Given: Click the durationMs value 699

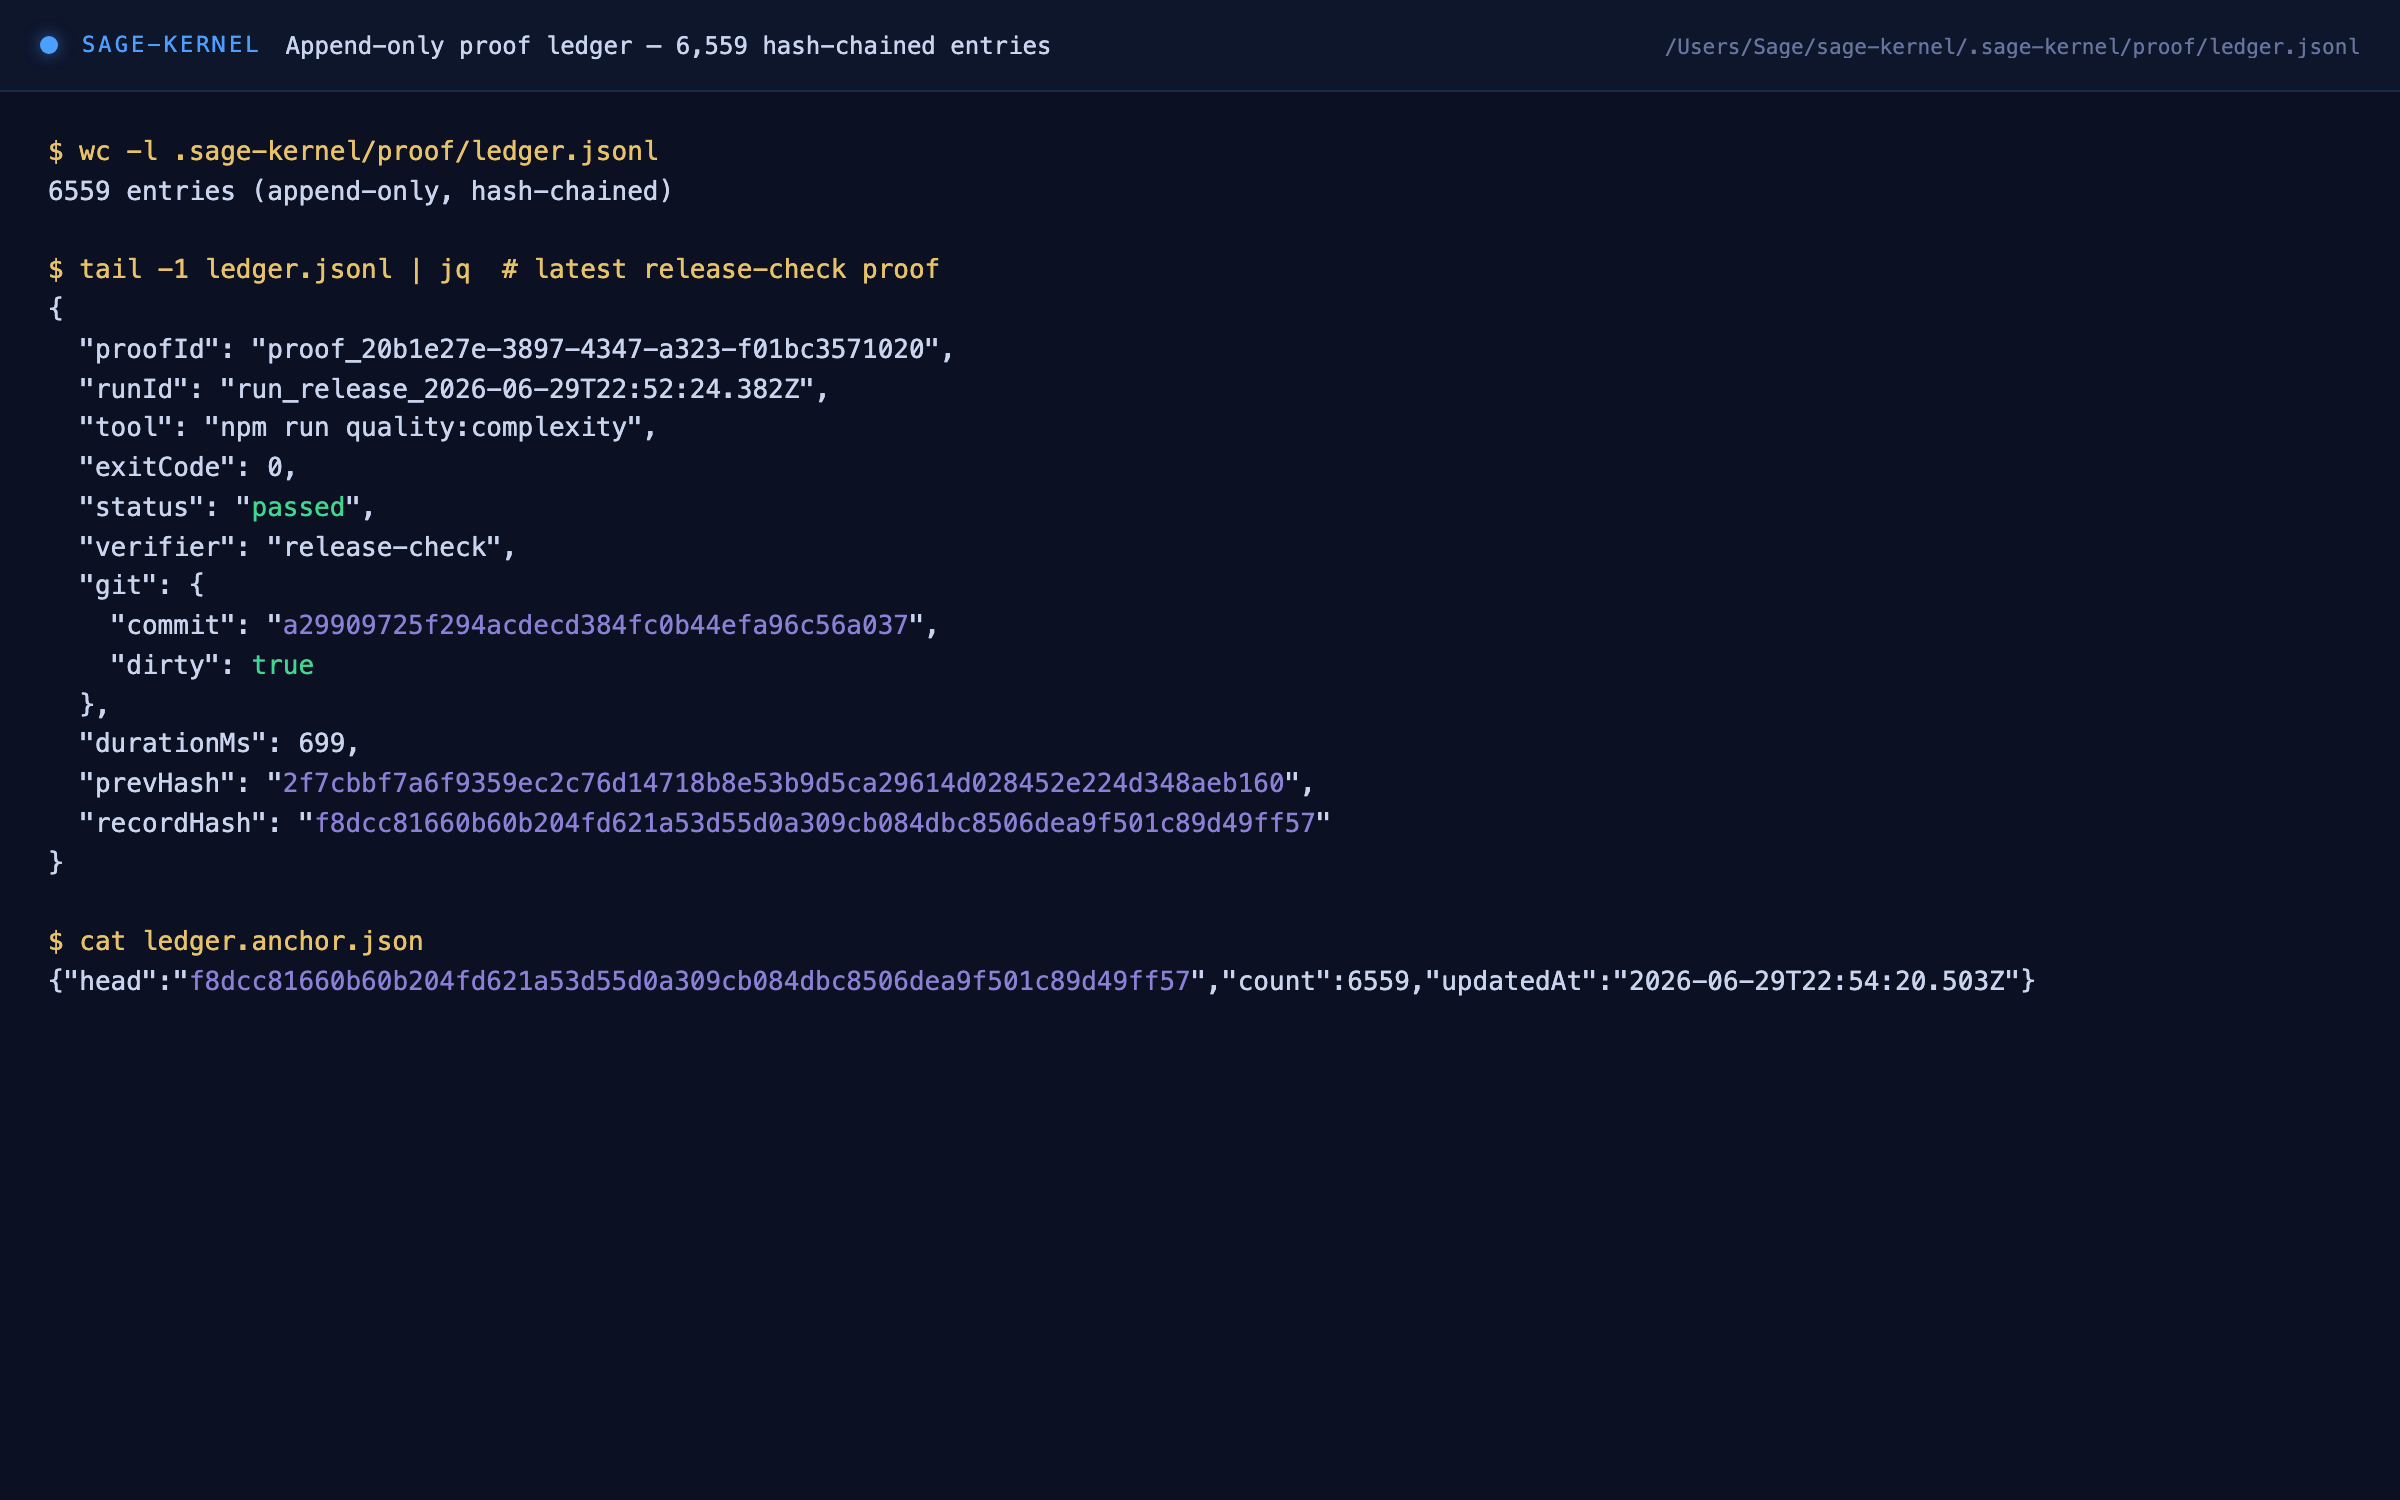Looking at the screenshot, I should point(322,743).
